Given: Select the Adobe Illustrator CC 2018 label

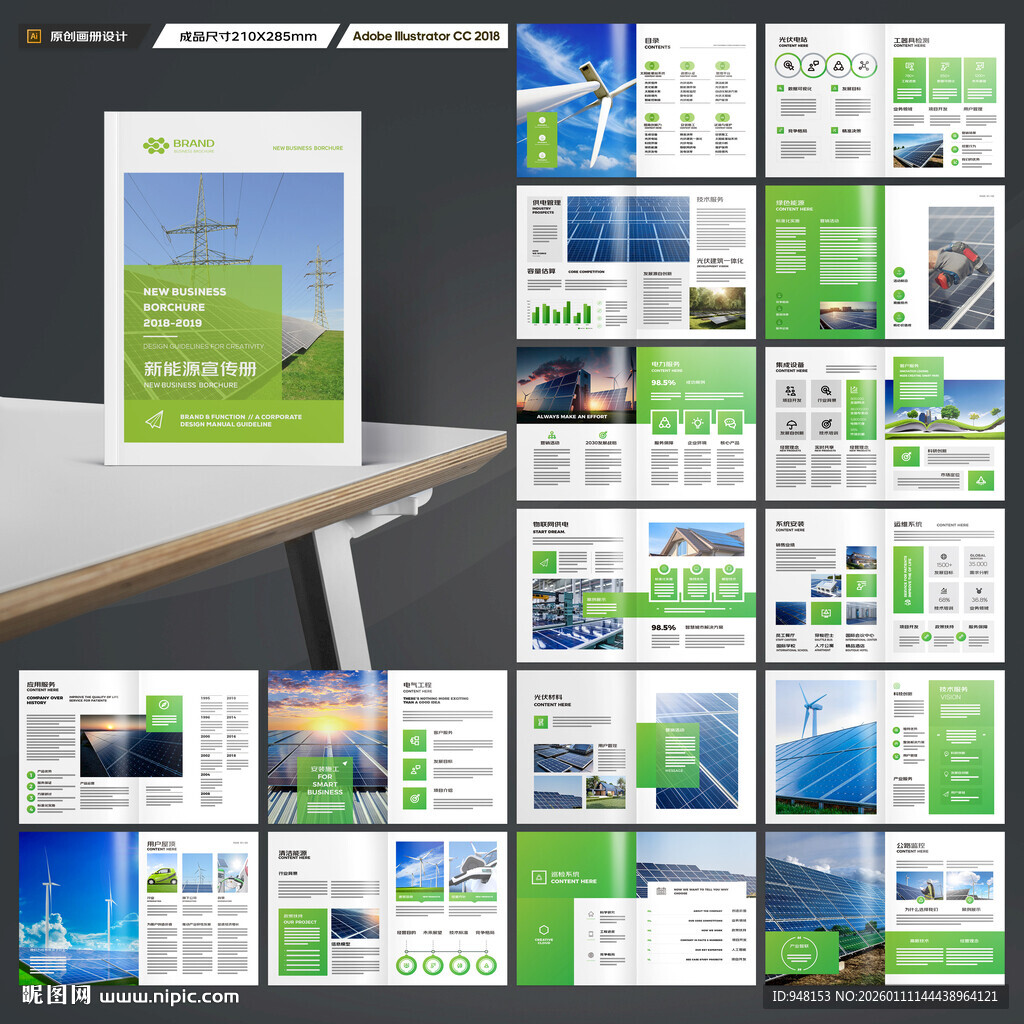Looking at the screenshot, I should (426, 36).
